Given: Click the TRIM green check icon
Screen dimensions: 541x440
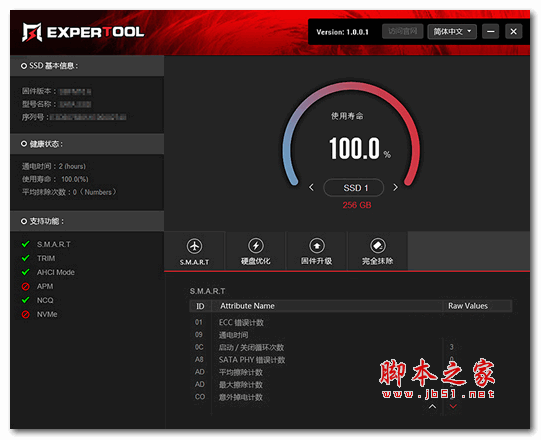Looking at the screenshot, I should click(26, 258).
